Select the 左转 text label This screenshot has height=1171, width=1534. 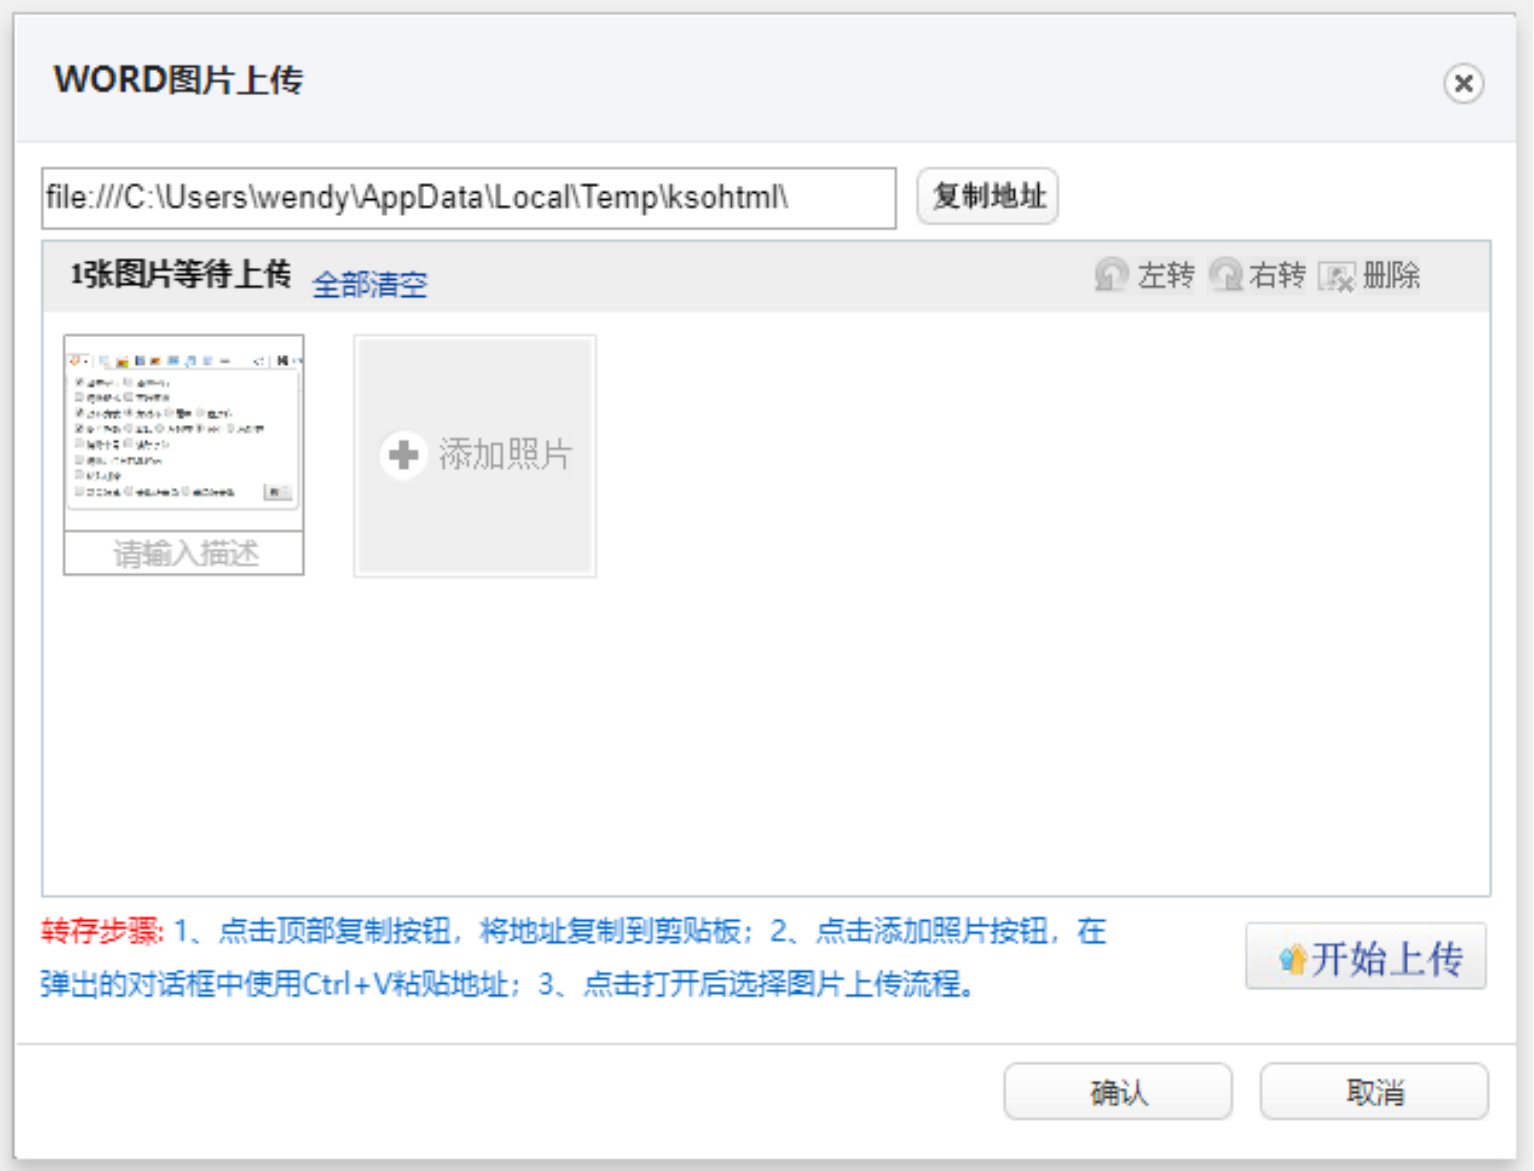point(1166,275)
